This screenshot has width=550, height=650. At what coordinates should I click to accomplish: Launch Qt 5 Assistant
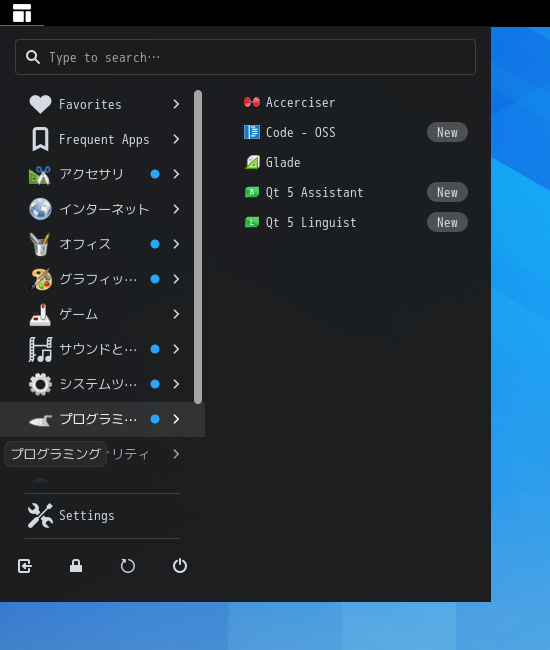tap(356, 192)
